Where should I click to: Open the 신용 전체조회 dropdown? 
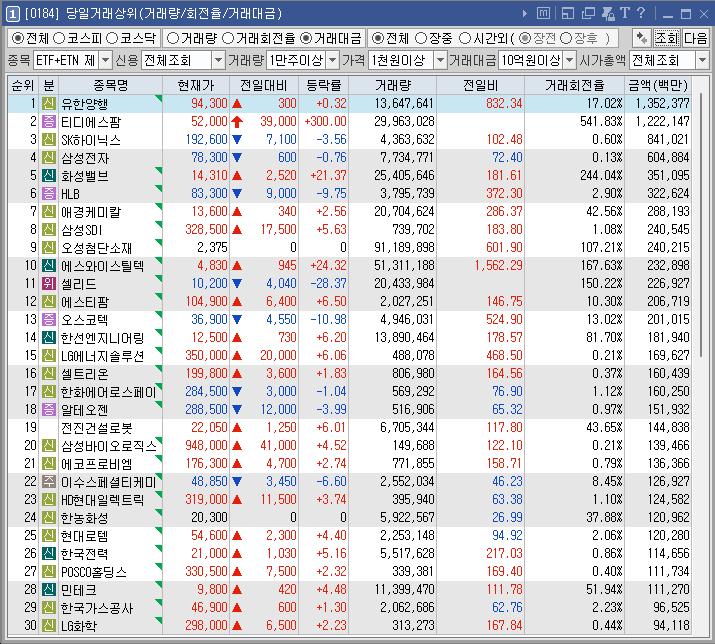coord(219,60)
